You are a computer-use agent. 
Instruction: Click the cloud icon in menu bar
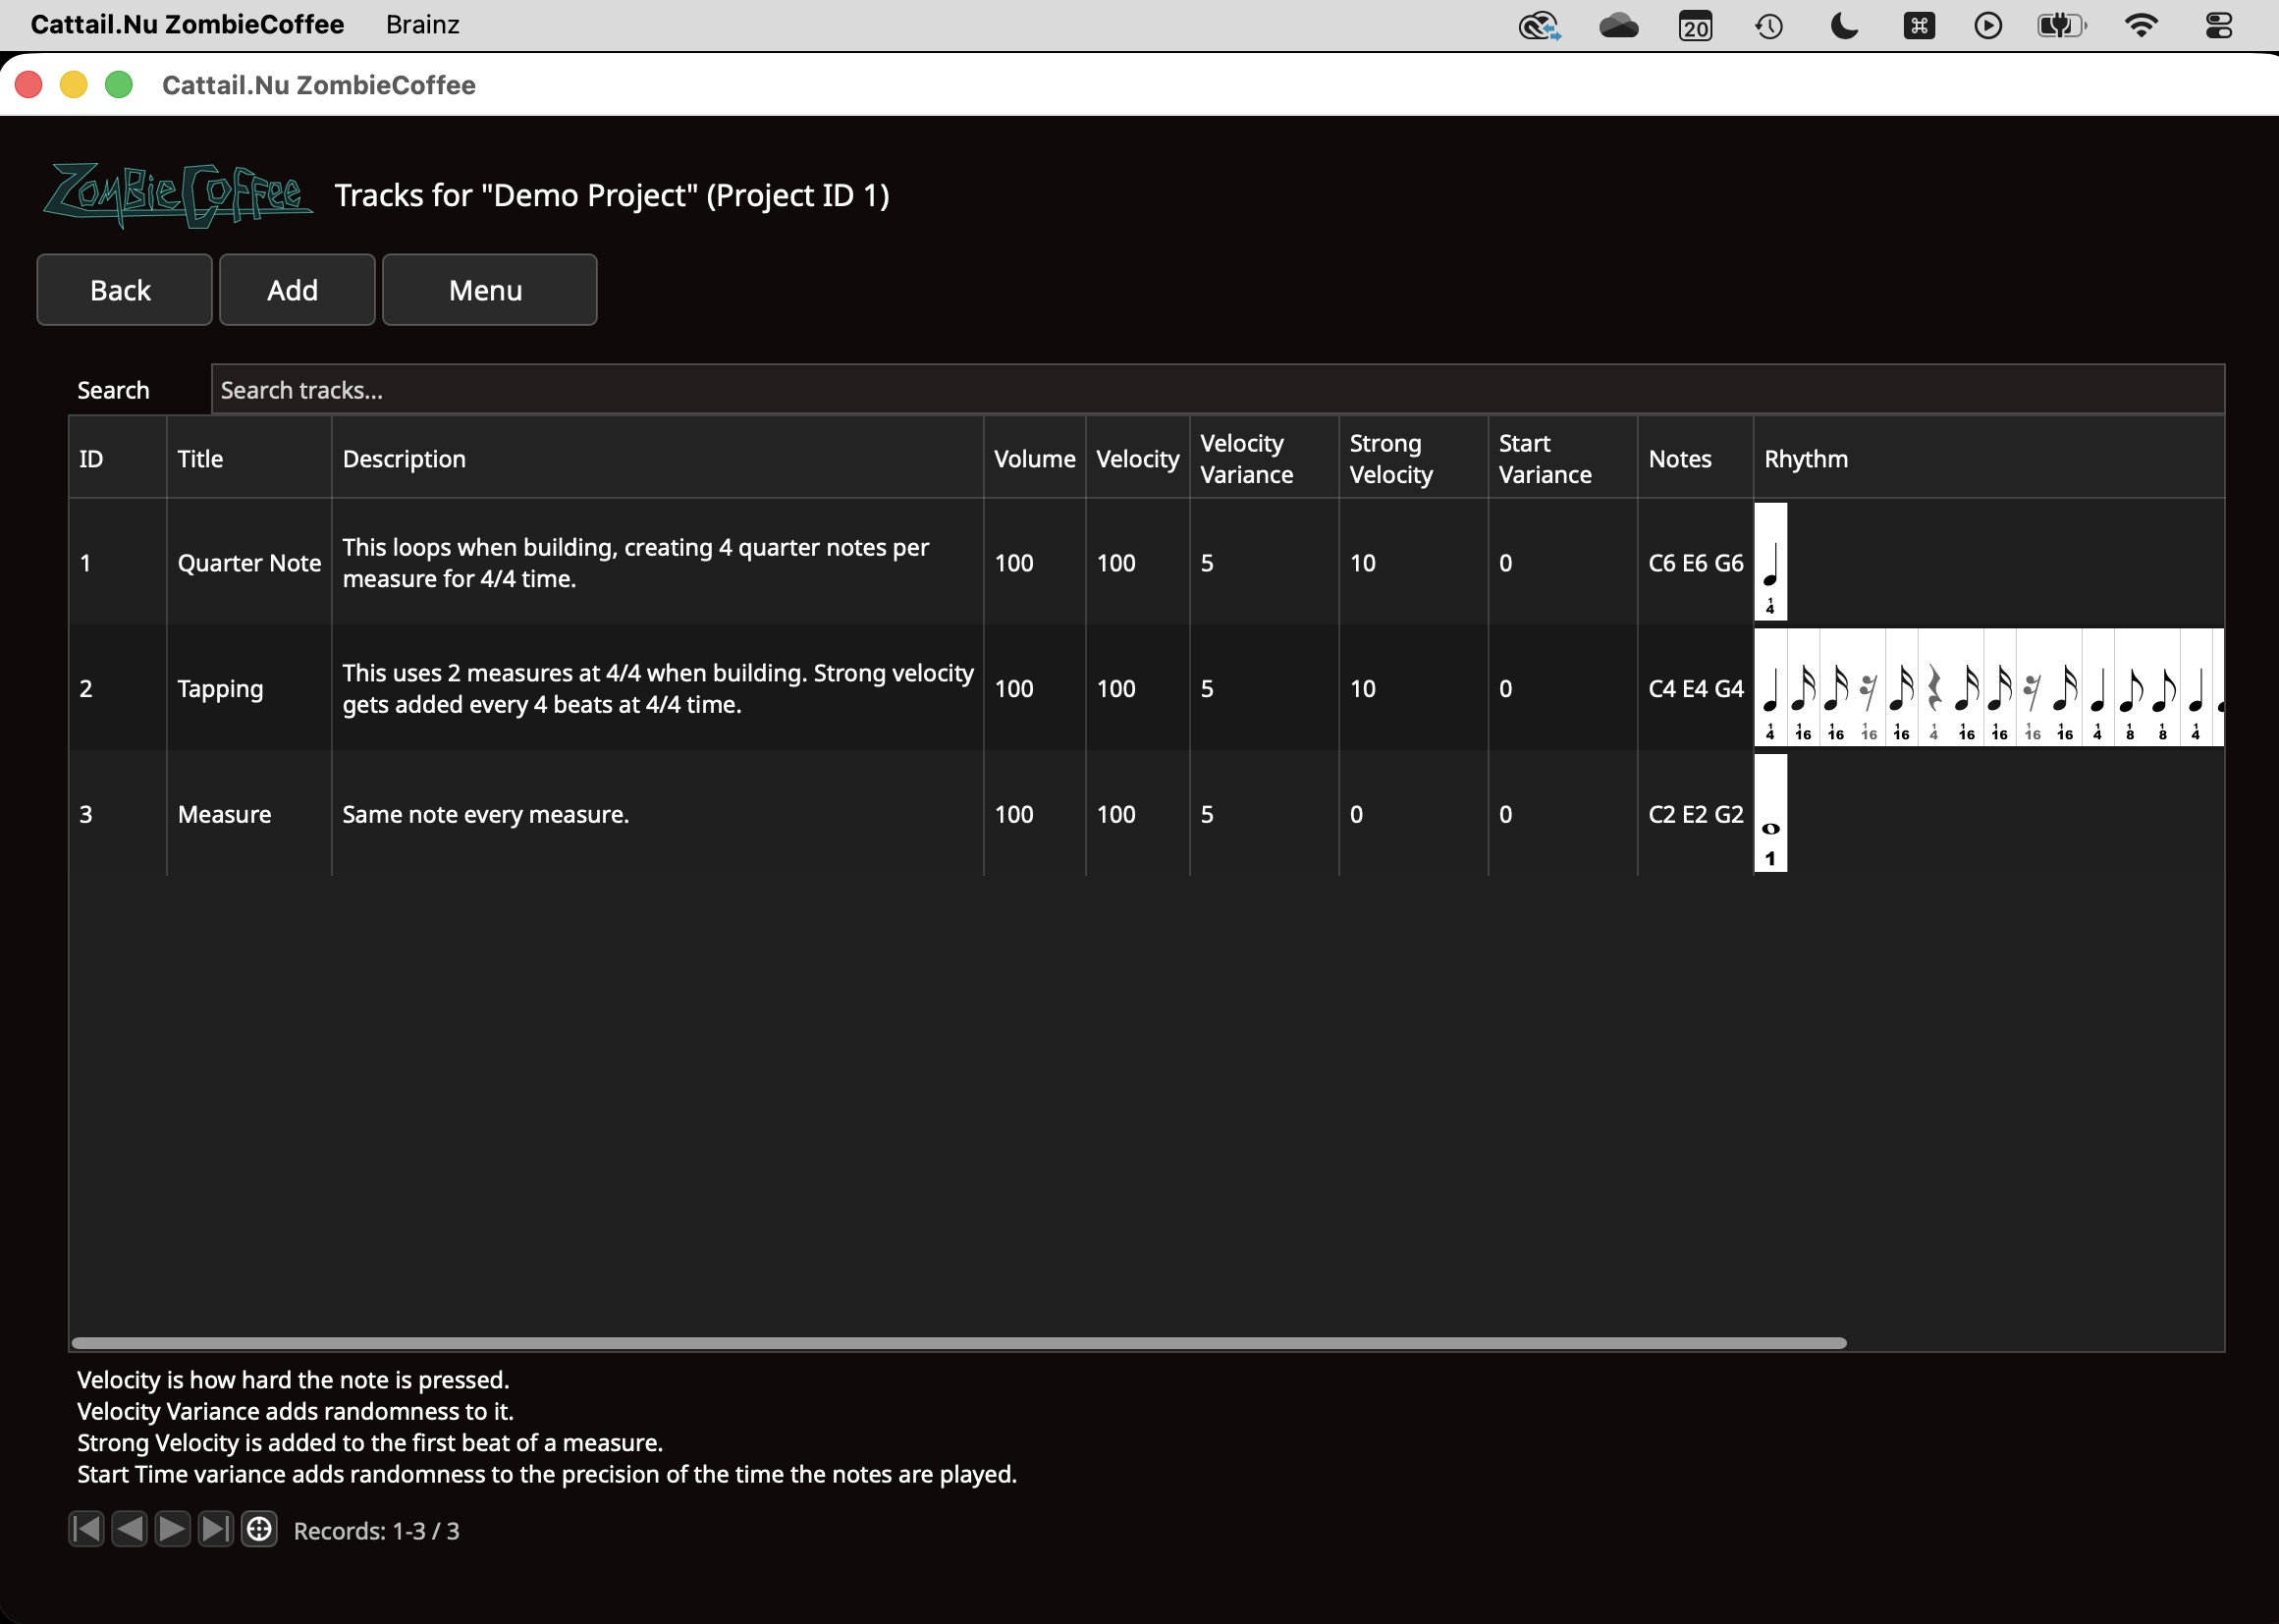pyautogui.click(x=1618, y=25)
